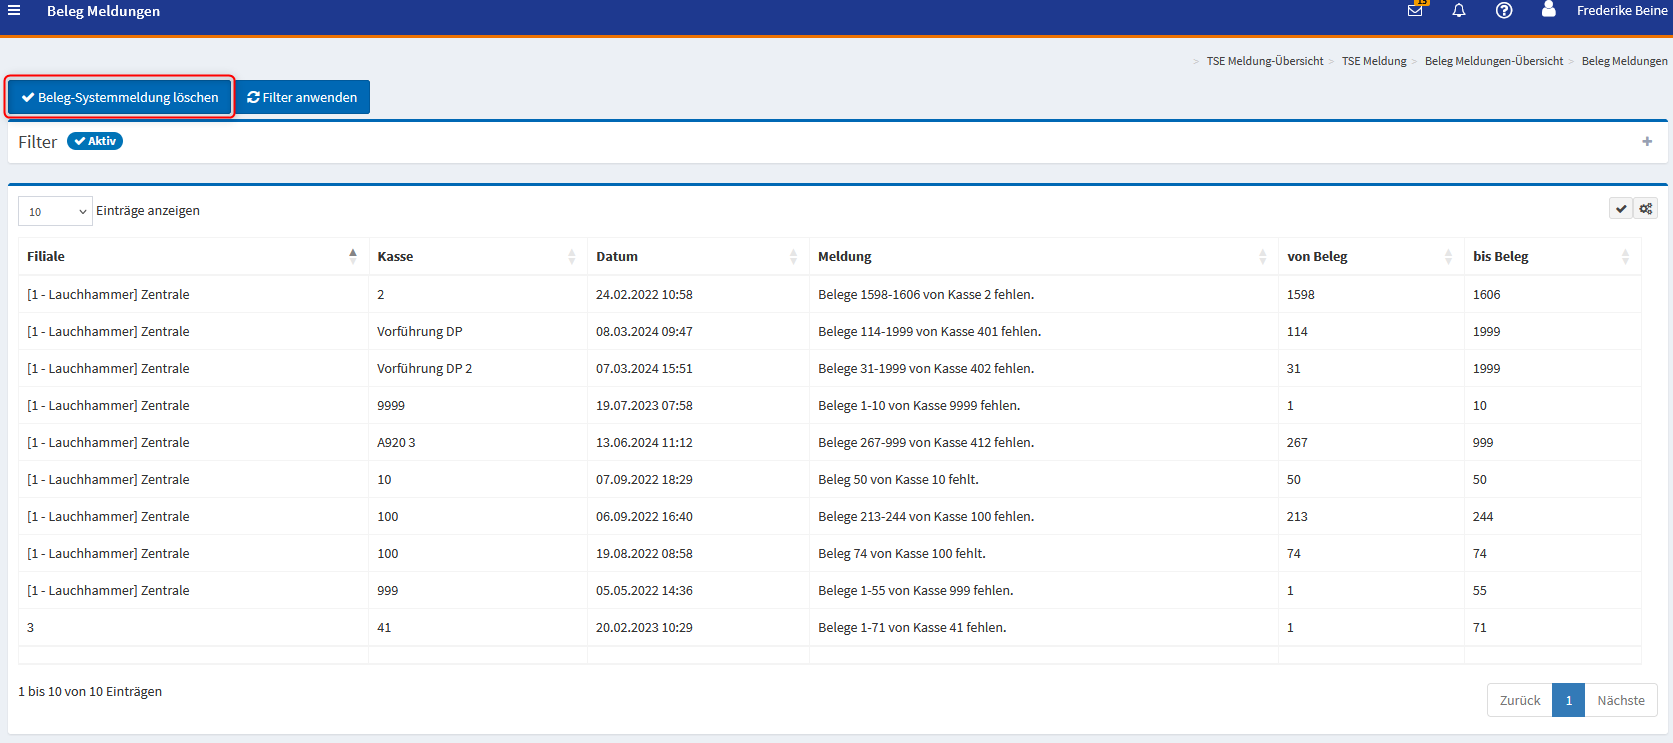Navigate to Beleg Meldungen-Übersicht breadcrumb
Screen dimensions: 1673x743
click(1493, 61)
